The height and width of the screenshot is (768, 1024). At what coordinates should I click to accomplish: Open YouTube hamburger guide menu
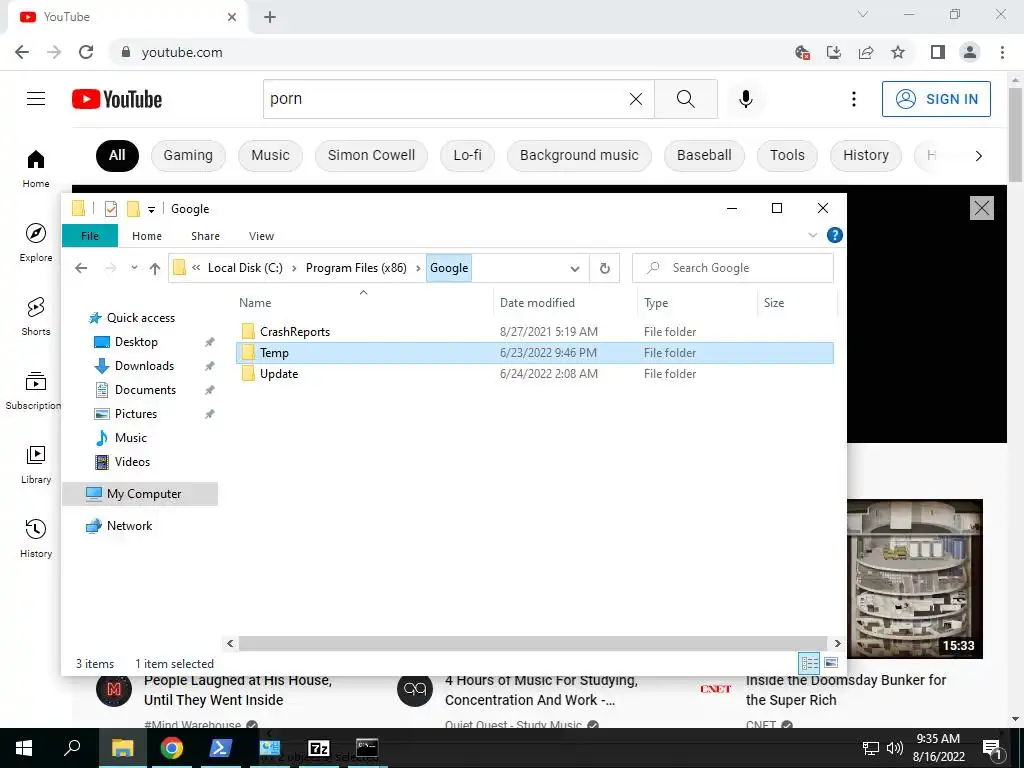36,99
